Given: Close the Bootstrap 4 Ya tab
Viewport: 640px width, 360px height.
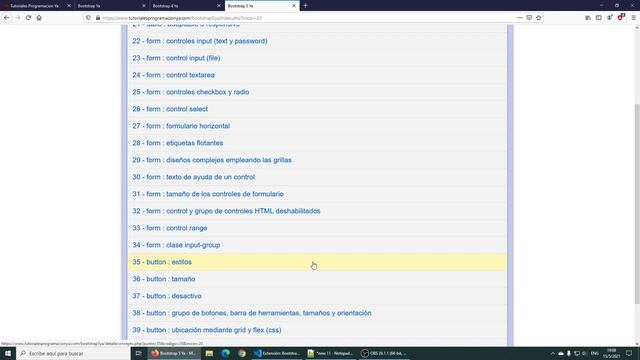Looking at the screenshot, I should (x=219, y=6).
